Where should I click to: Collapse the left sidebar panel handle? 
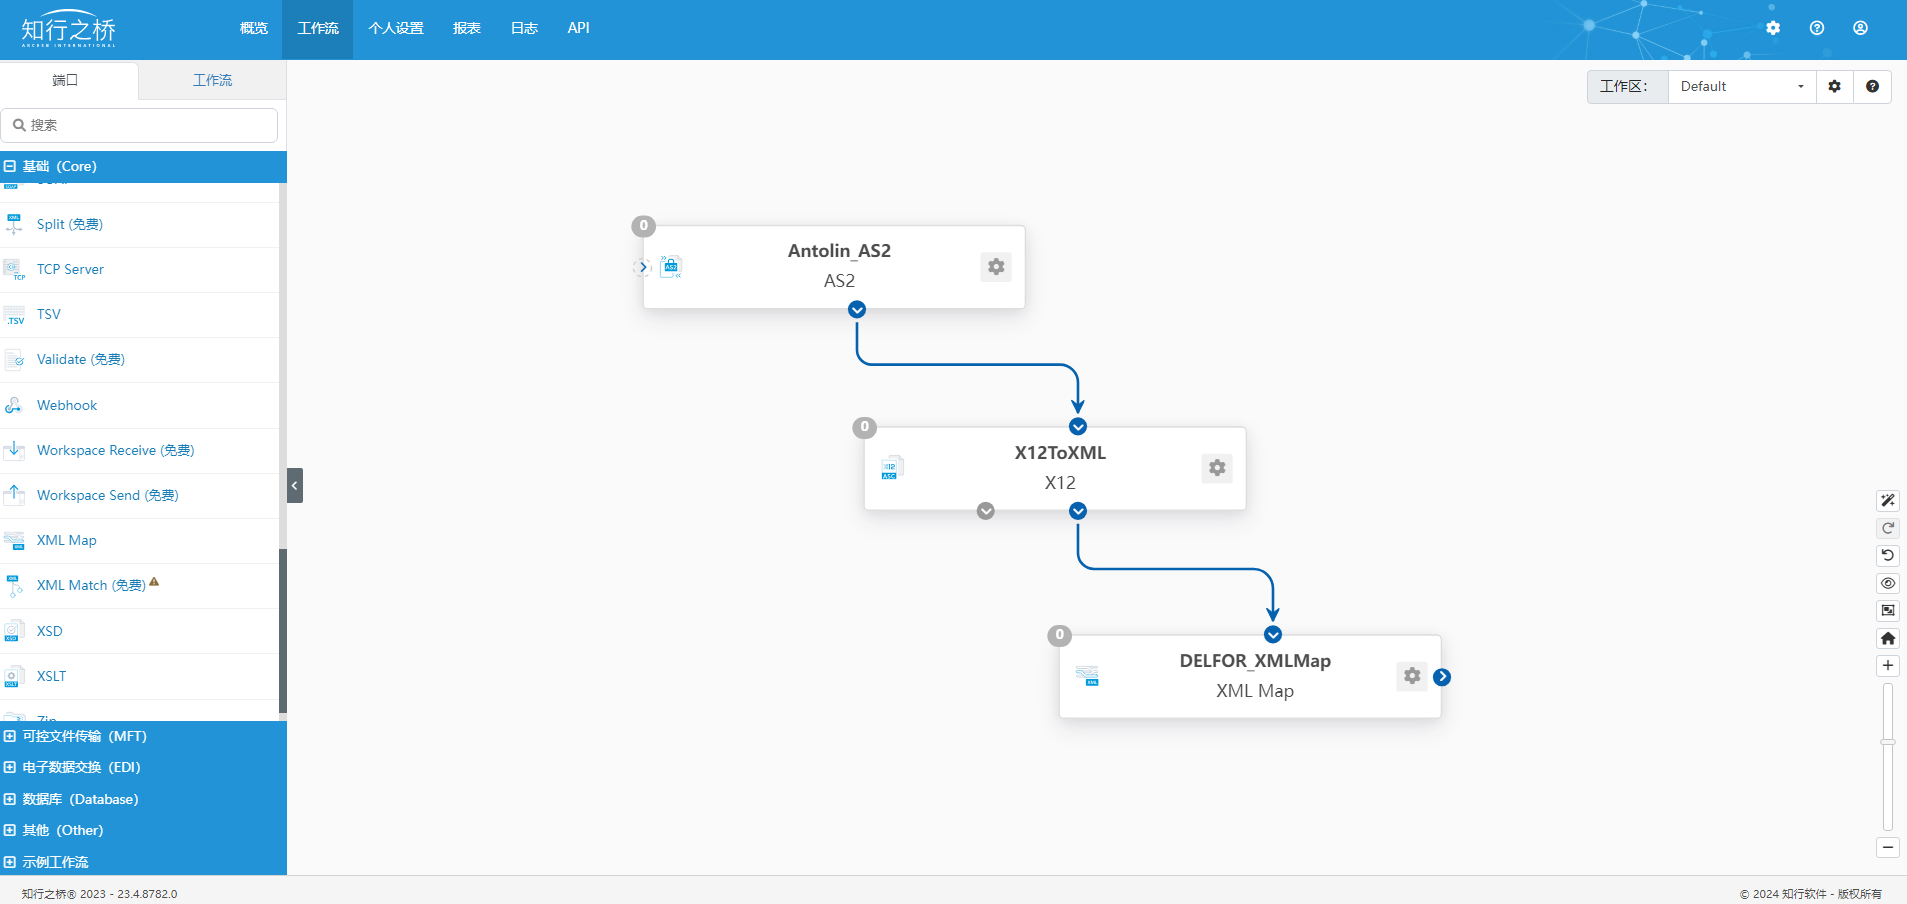(x=295, y=485)
